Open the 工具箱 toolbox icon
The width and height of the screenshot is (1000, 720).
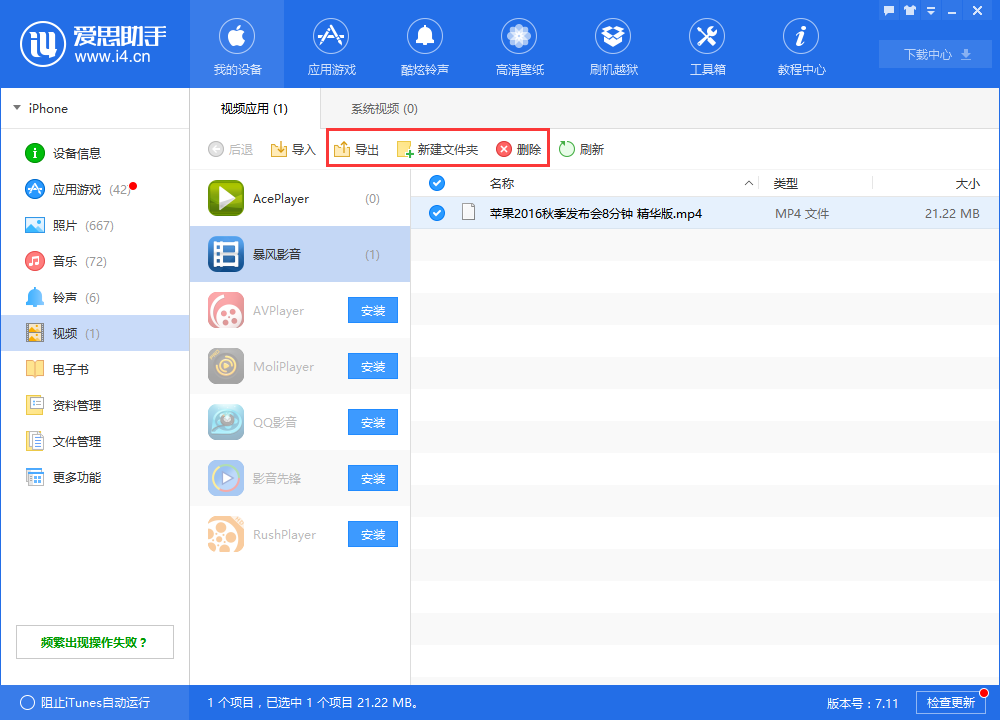[x=707, y=36]
